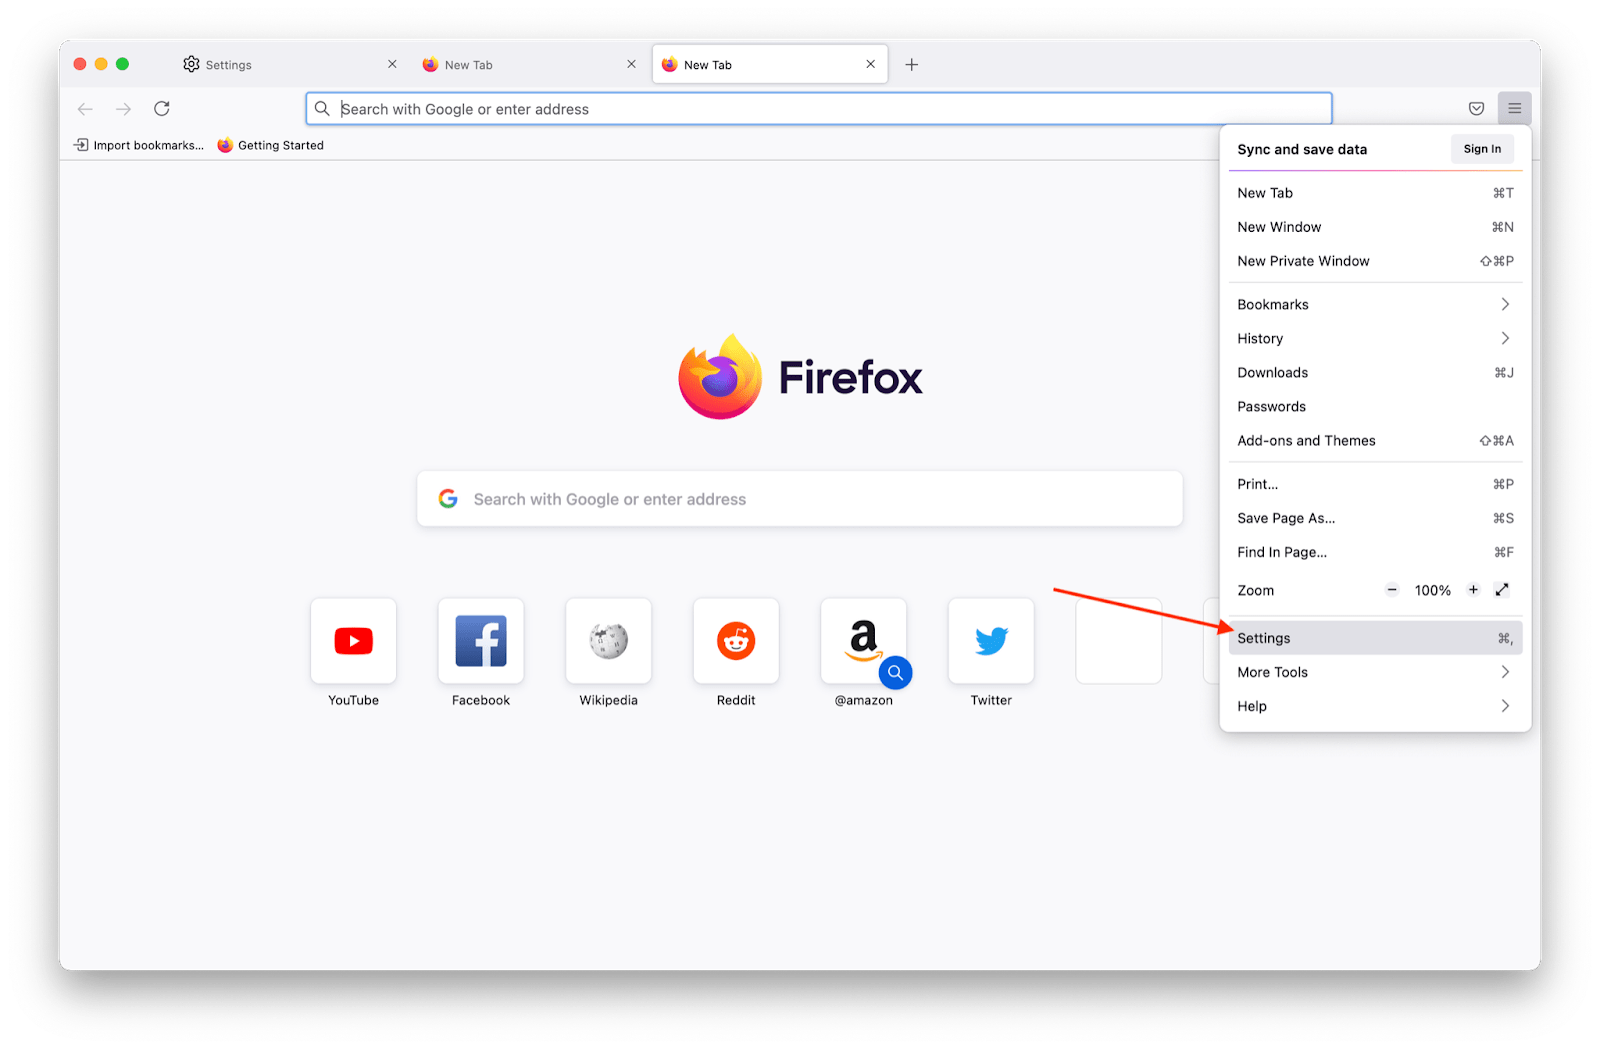The image size is (1600, 1049).
Task: Click the reload page icon
Action: click(x=162, y=108)
